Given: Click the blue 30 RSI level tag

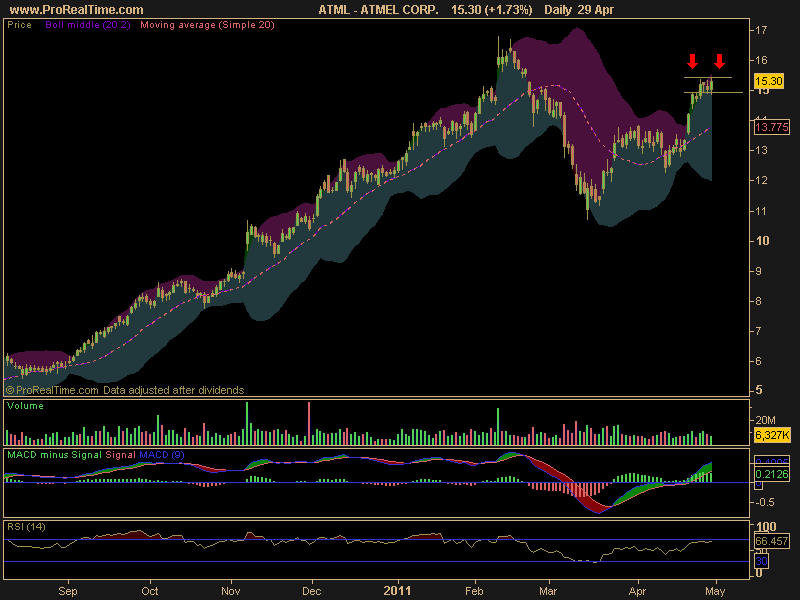Looking at the screenshot, I should tap(761, 562).
